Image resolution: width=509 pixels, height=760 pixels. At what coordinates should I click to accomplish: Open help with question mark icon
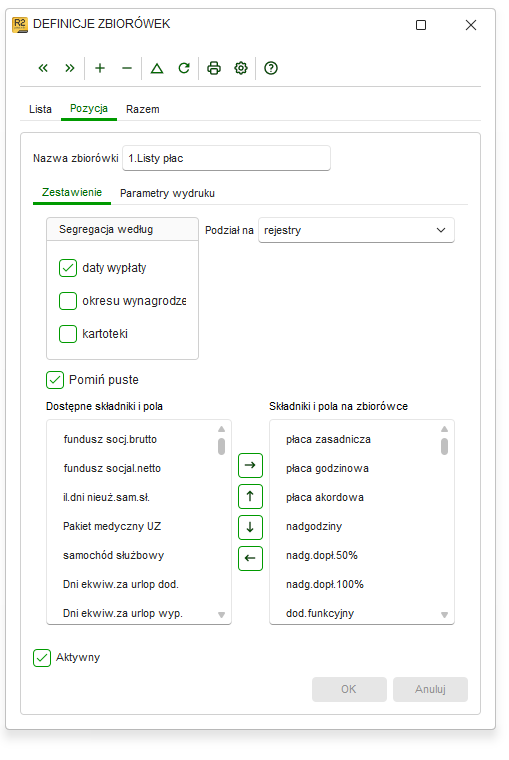pyautogui.click(x=271, y=68)
